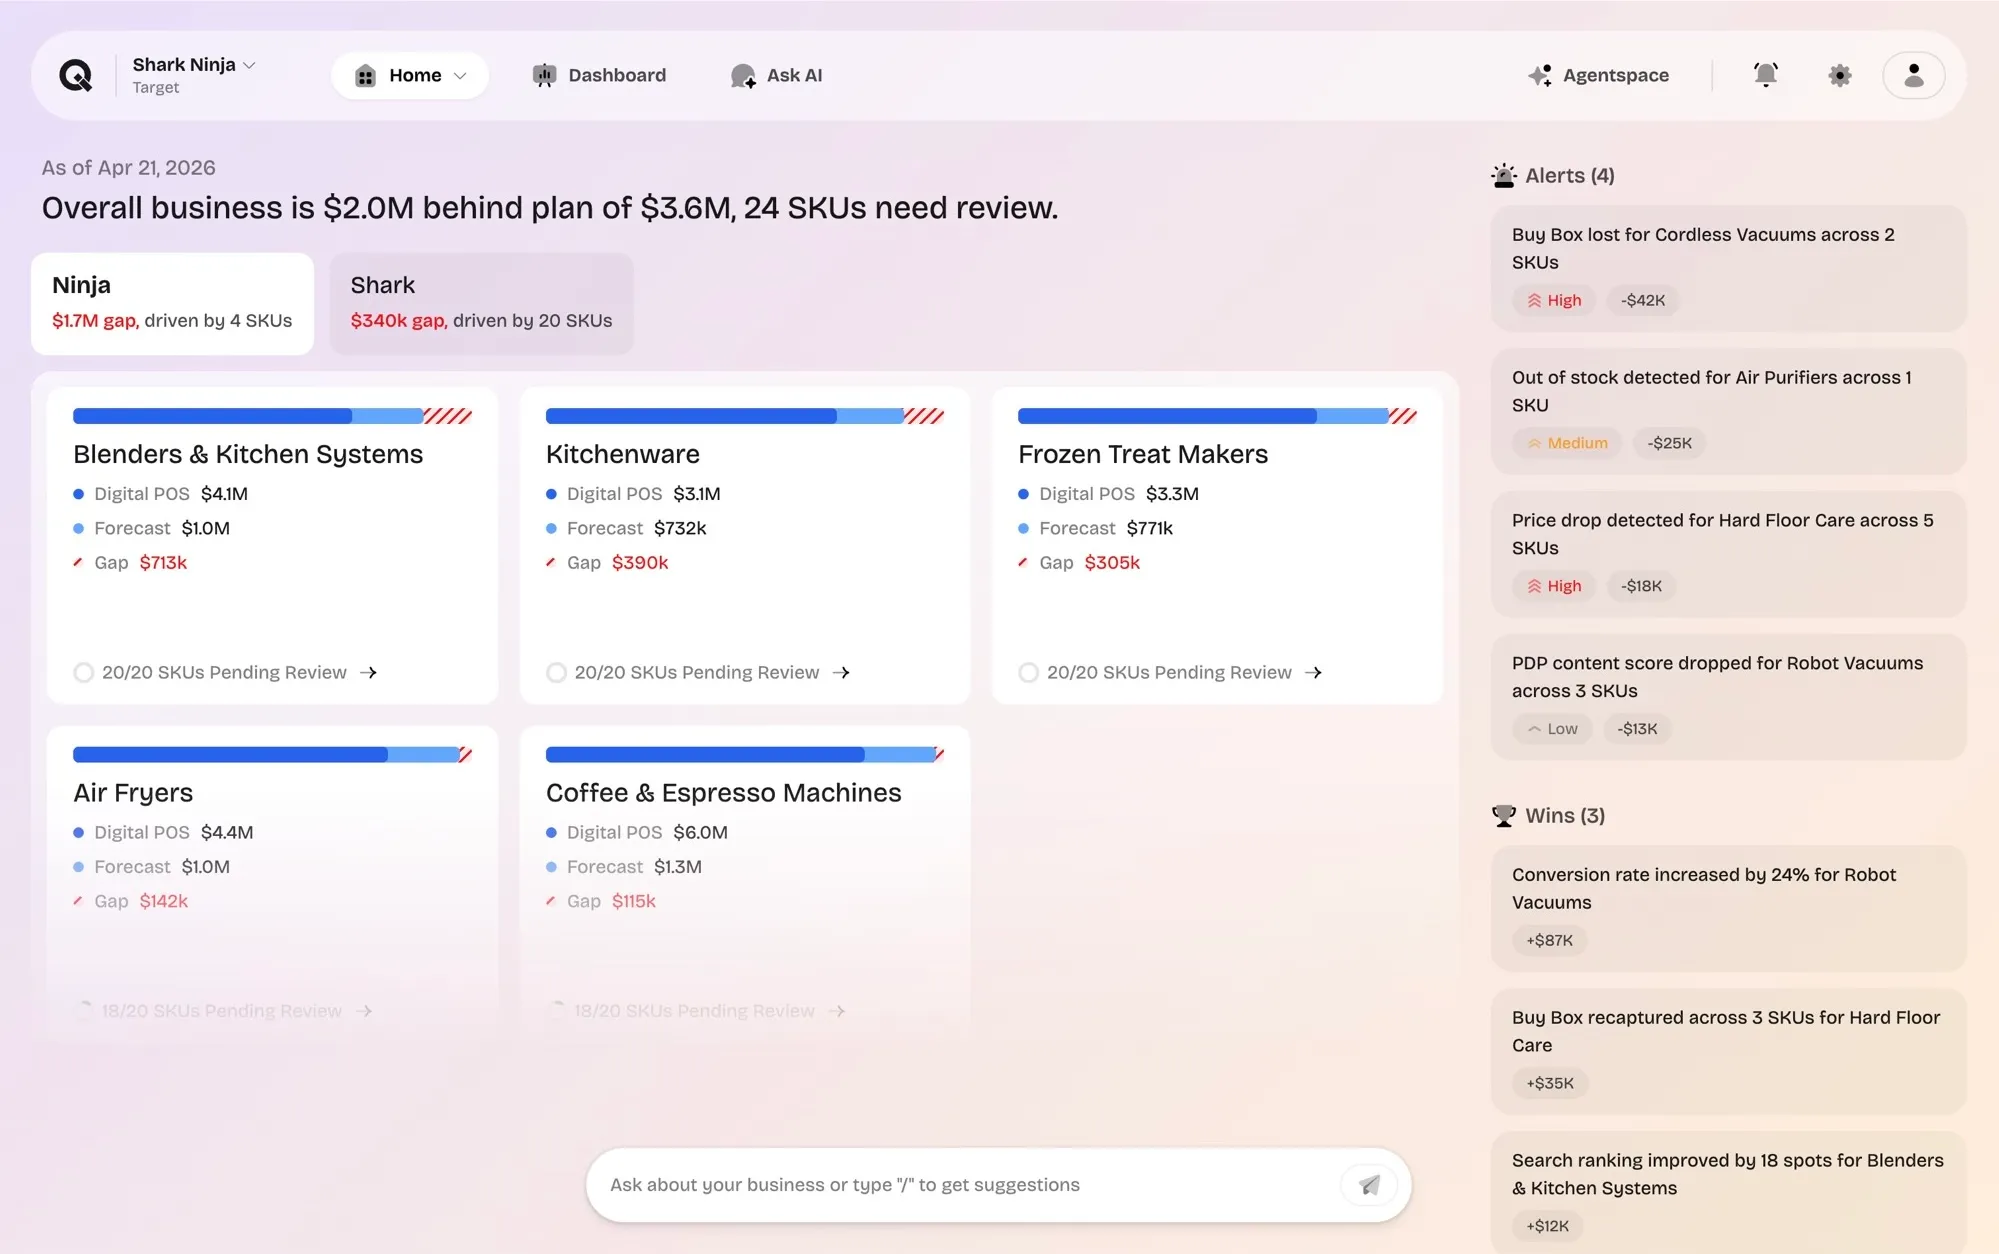
Task: Open the Ask AI menu item
Action: [776, 75]
